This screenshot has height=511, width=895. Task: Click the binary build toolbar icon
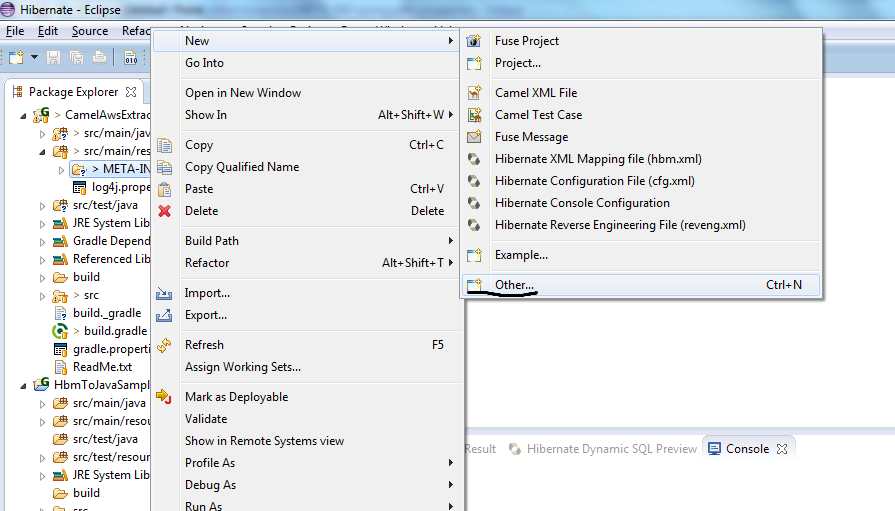131,58
